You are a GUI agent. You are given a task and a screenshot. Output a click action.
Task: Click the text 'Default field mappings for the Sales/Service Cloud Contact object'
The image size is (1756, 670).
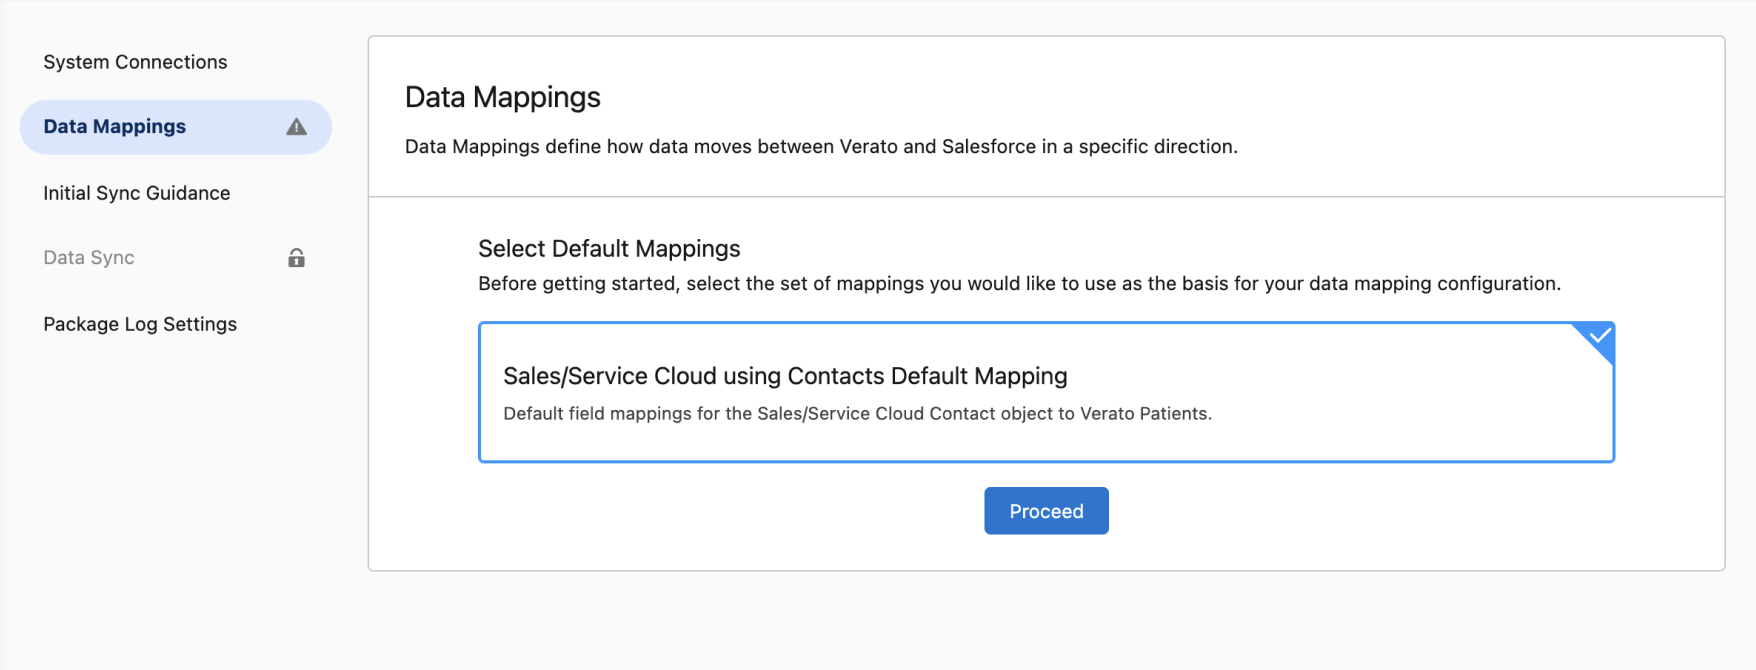(x=779, y=414)
